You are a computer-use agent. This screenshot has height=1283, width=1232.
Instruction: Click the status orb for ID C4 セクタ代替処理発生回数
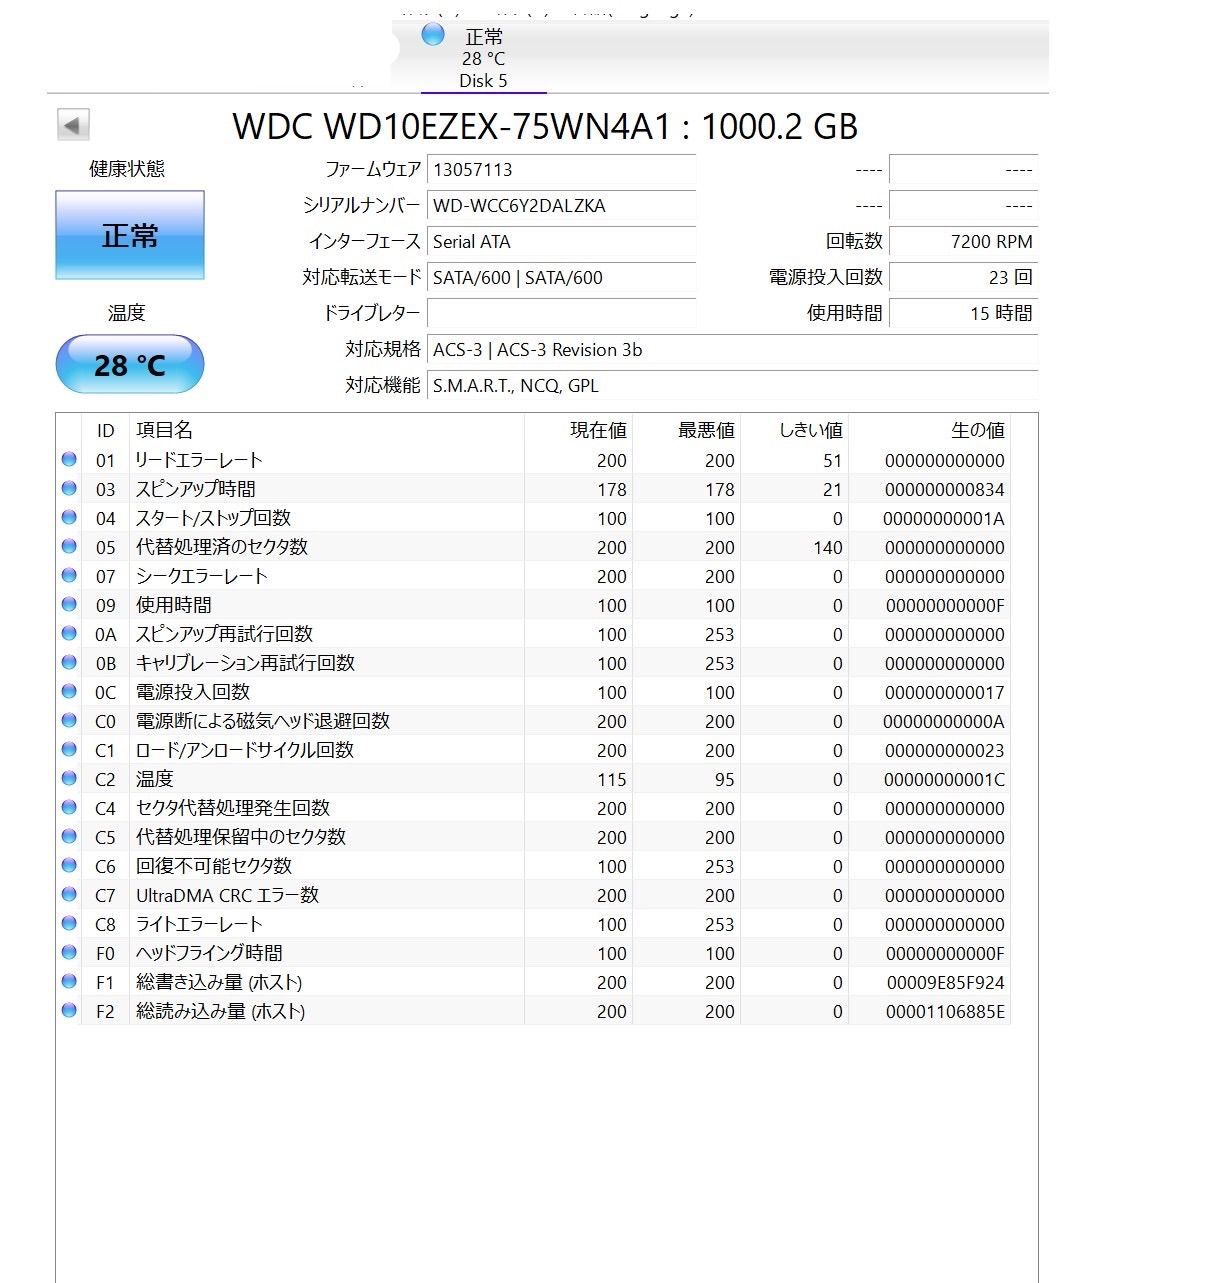pyautogui.click(x=69, y=807)
